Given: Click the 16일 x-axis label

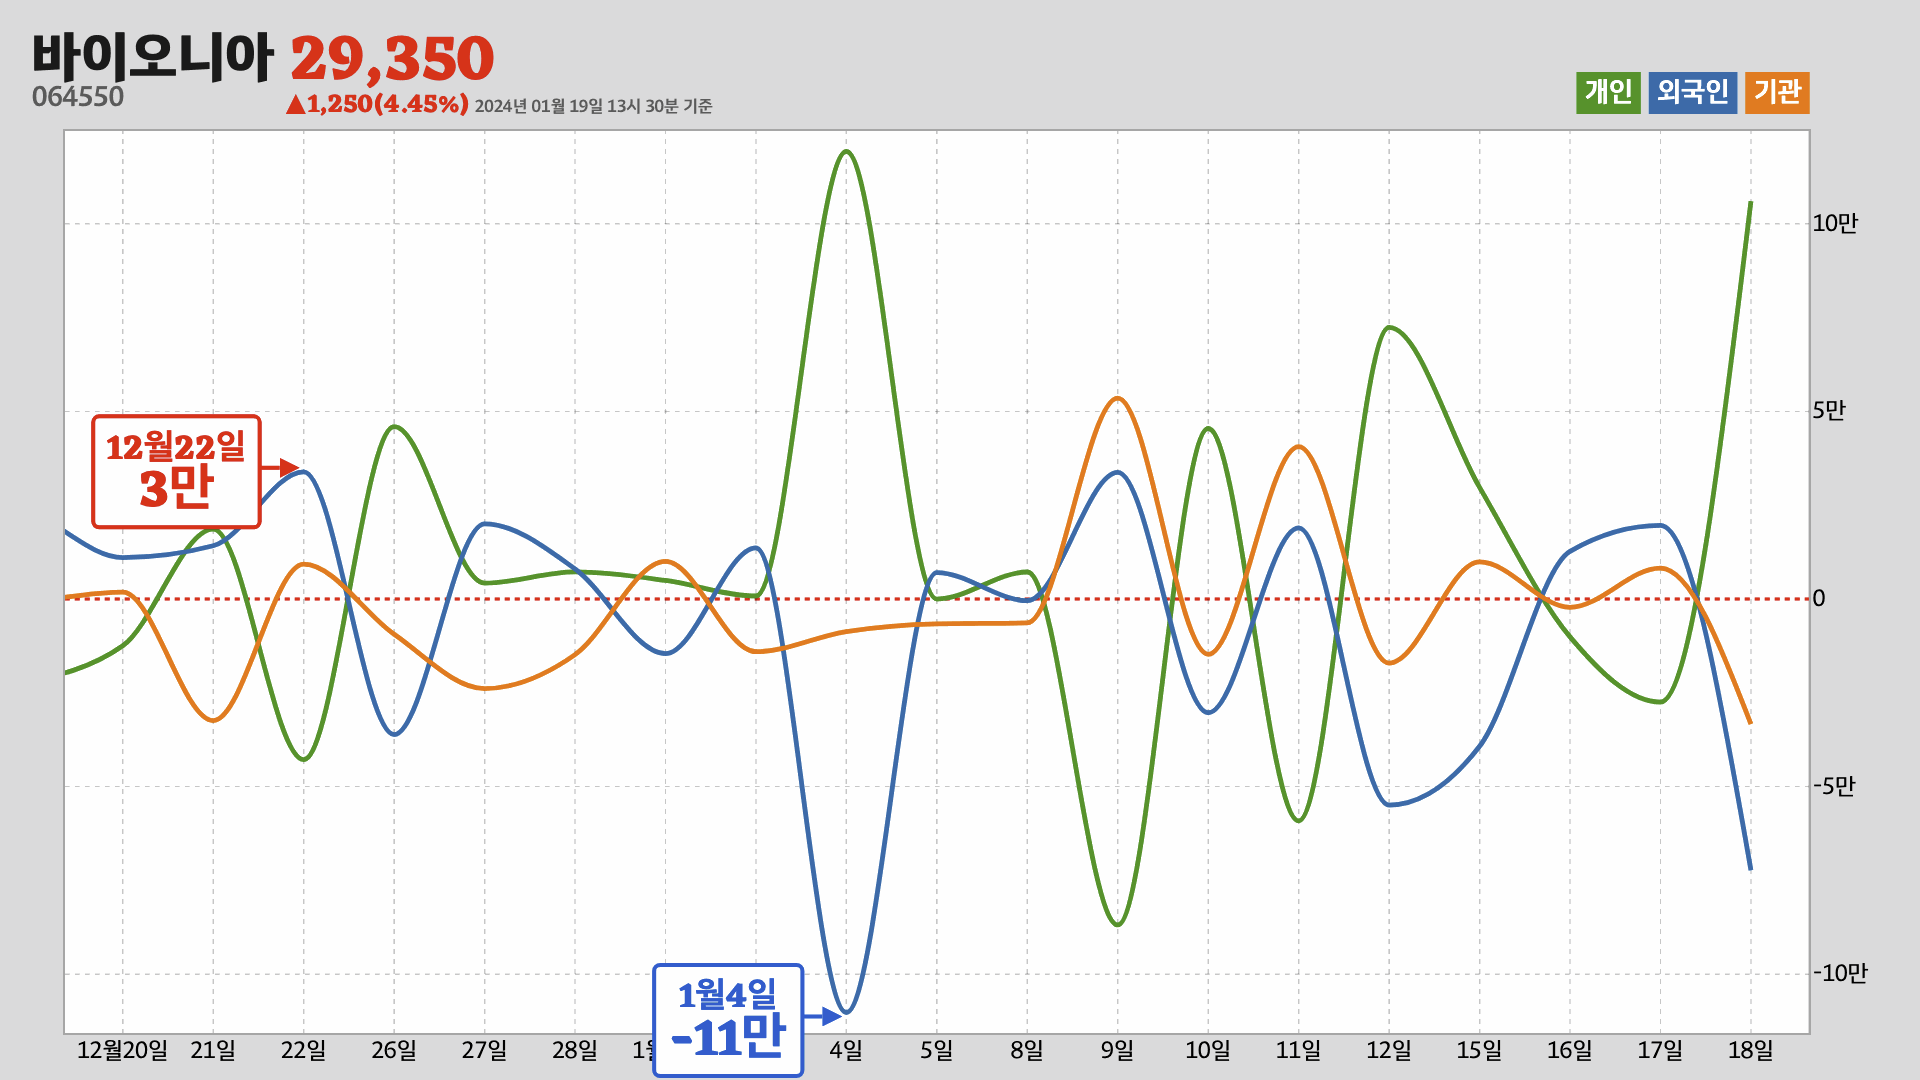Looking at the screenshot, I should click(1570, 1051).
